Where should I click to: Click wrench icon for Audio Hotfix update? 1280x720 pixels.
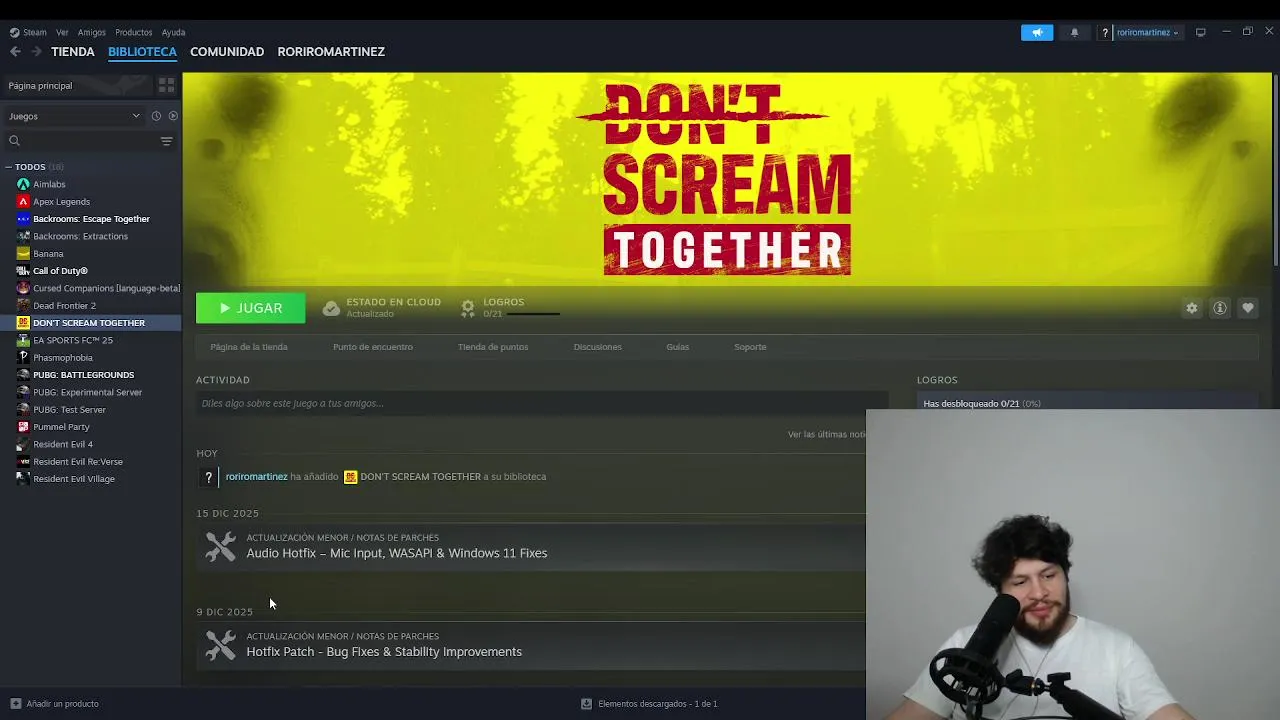[x=220, y=547]
